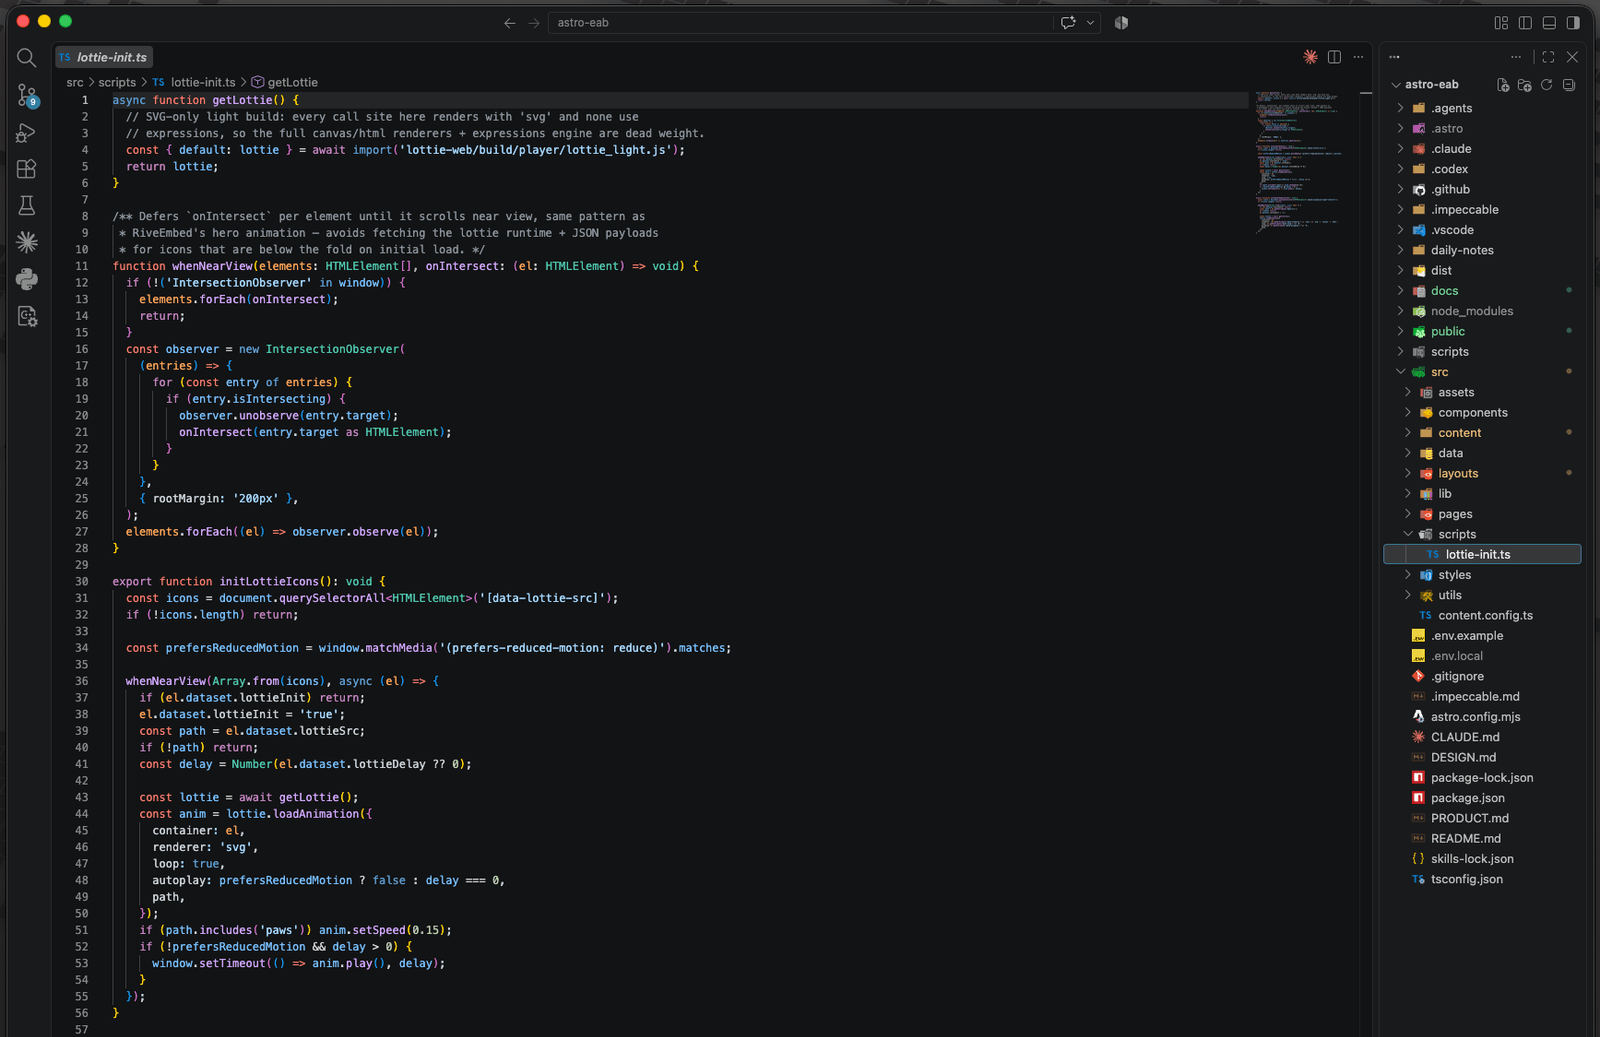Viewport: 1600px width, 1037px height.
Task: Open the Python view in activity bar
Action: point(27,279)
